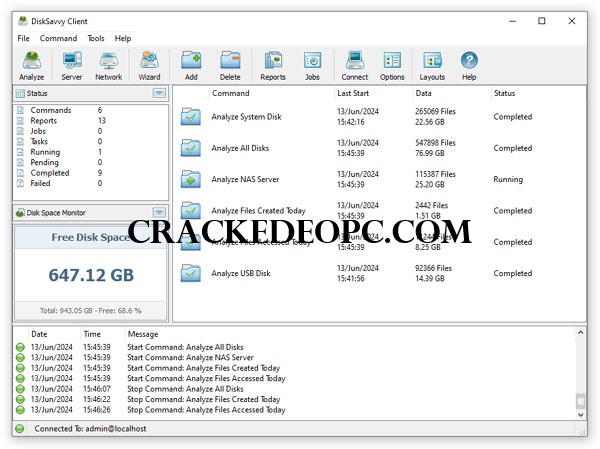This screenshot has width=600, height=449.
Task: Select the 'Analyze System Disk' command text
Action: (x=246, y=117)
